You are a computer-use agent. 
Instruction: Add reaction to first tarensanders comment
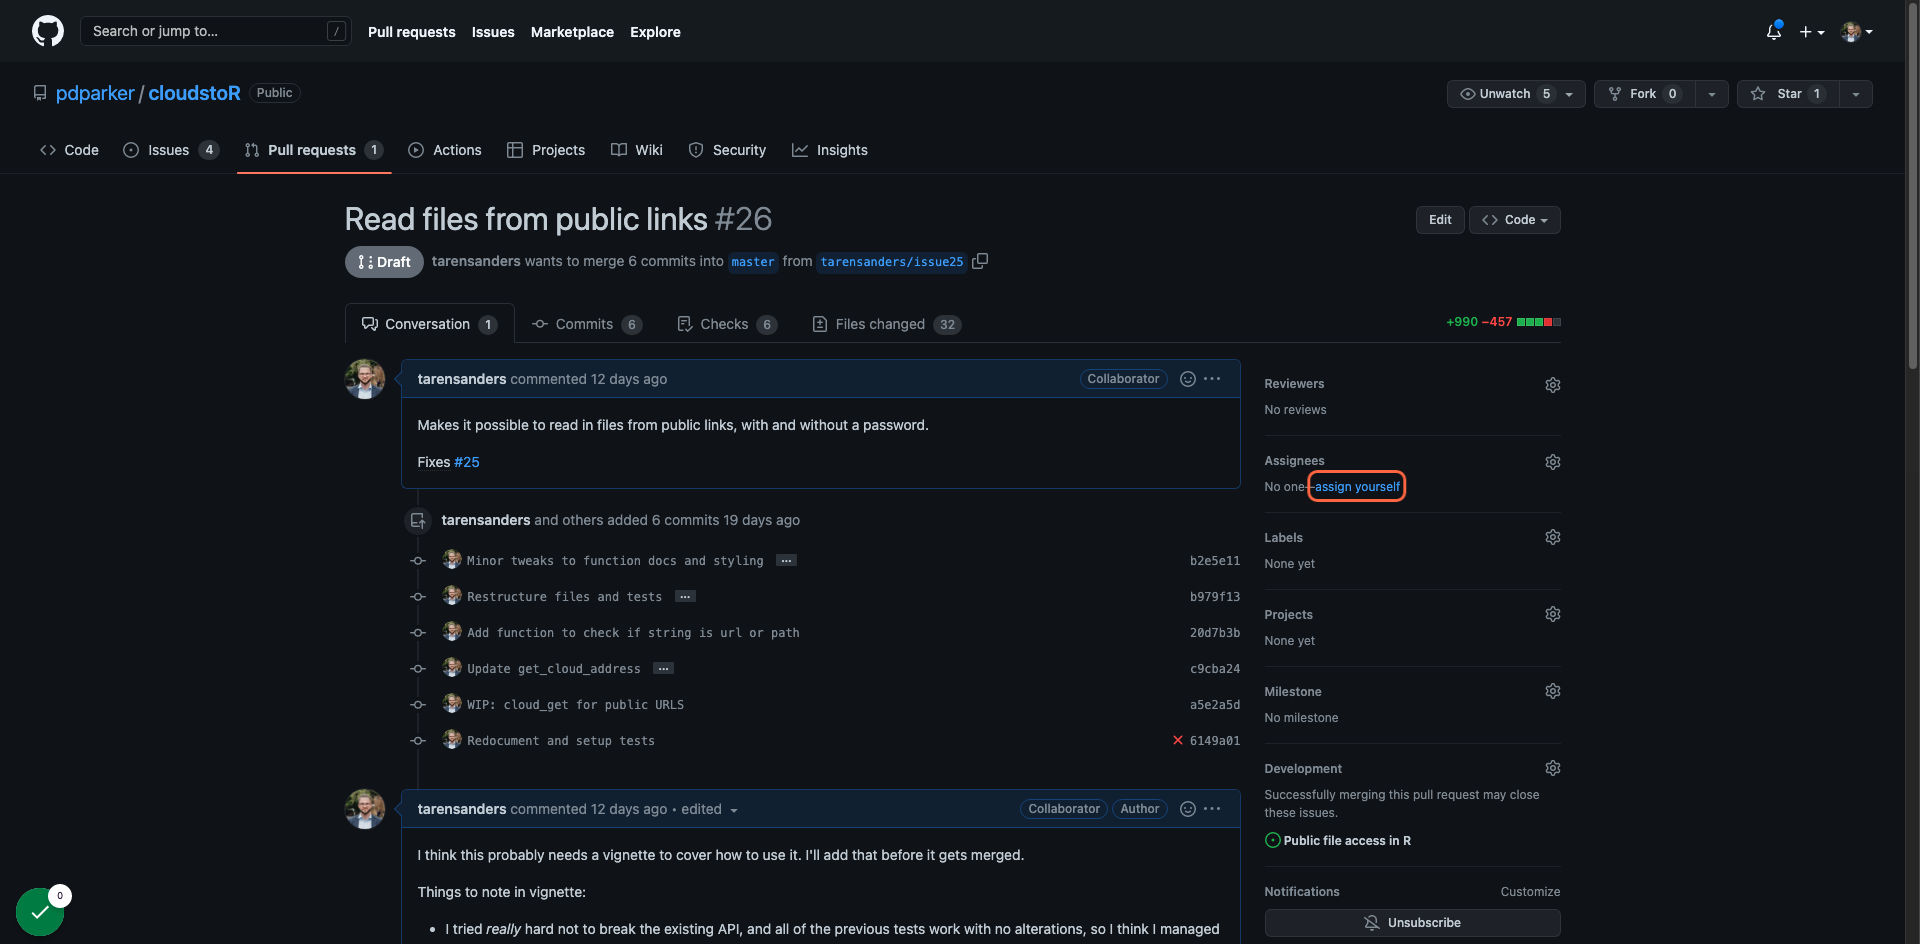point(1188,379)
